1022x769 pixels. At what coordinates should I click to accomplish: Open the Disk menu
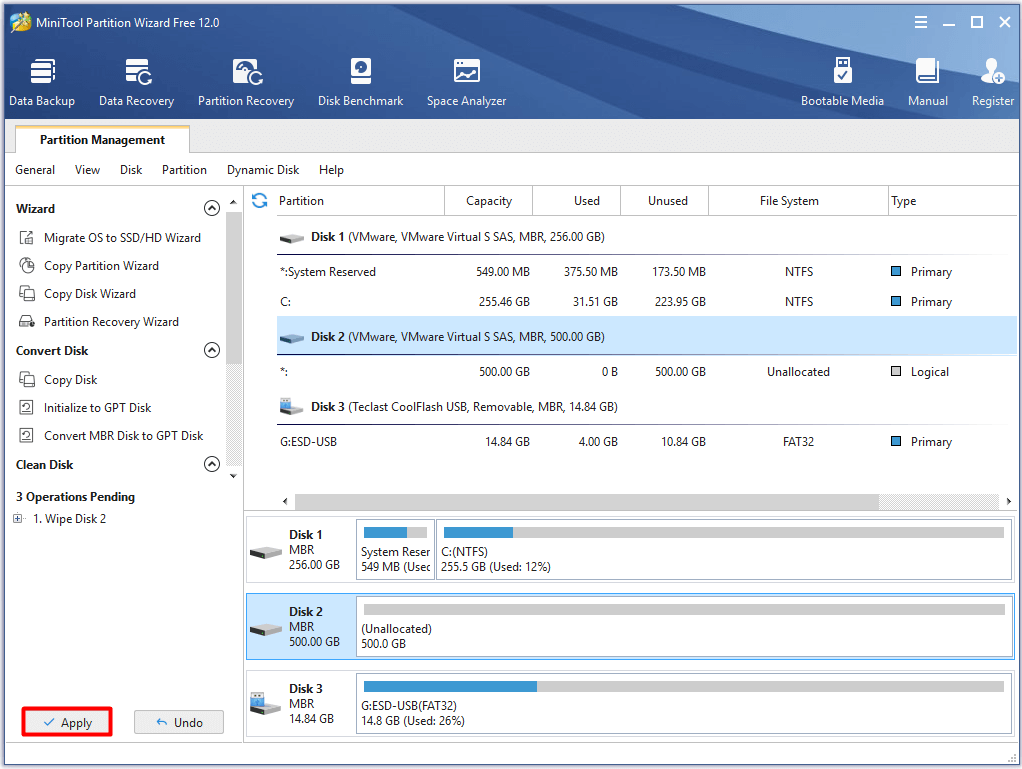(x=131, y=170)
